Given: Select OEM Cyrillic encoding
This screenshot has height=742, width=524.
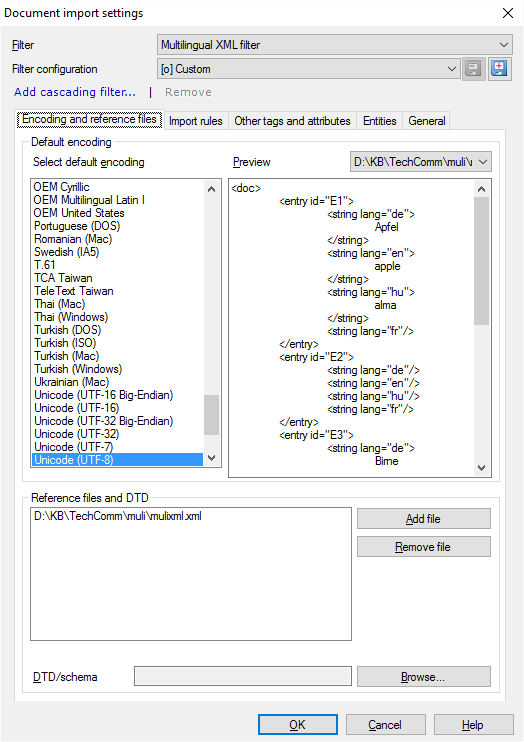Looking at the screenshot, I should click(x=117, y=187).
